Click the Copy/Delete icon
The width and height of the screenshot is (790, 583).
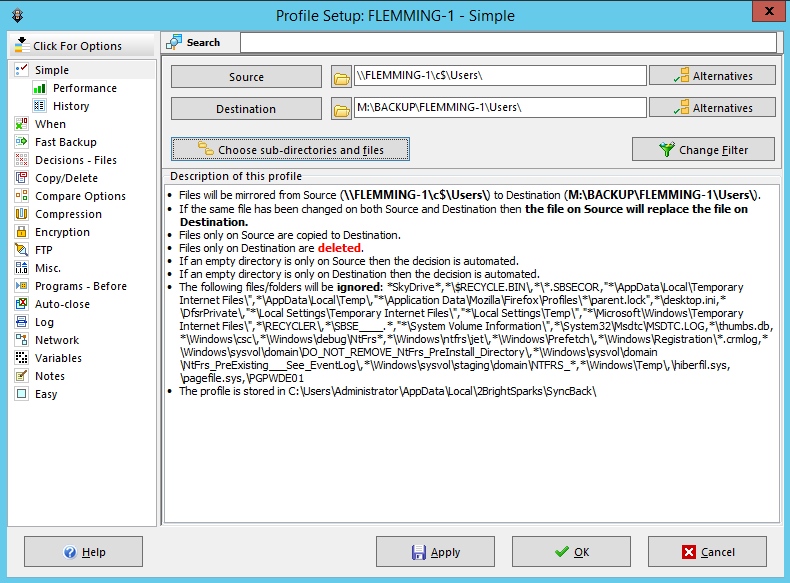click(x=22, y=178)
